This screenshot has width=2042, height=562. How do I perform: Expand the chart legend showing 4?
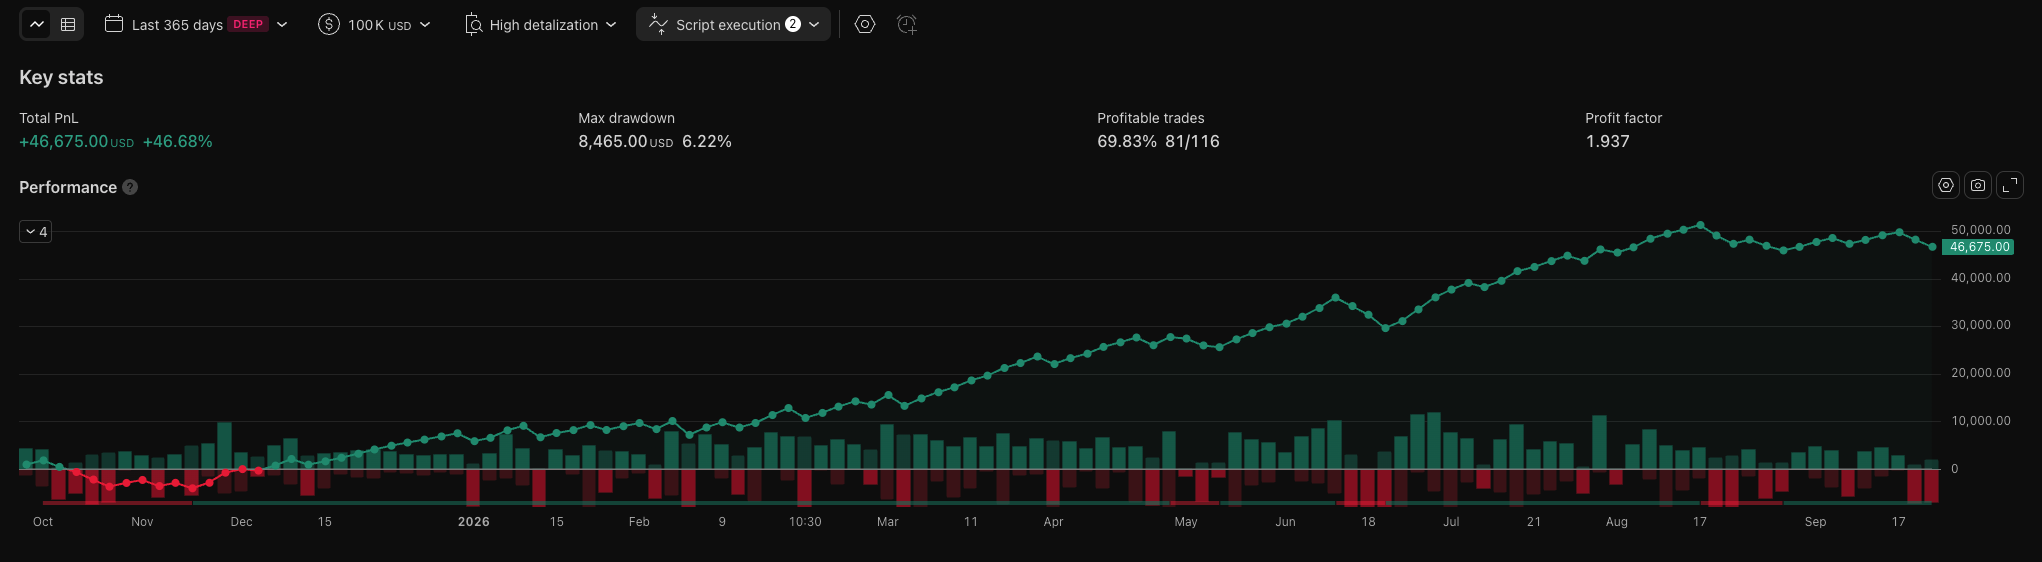click(x=36, y=231)
